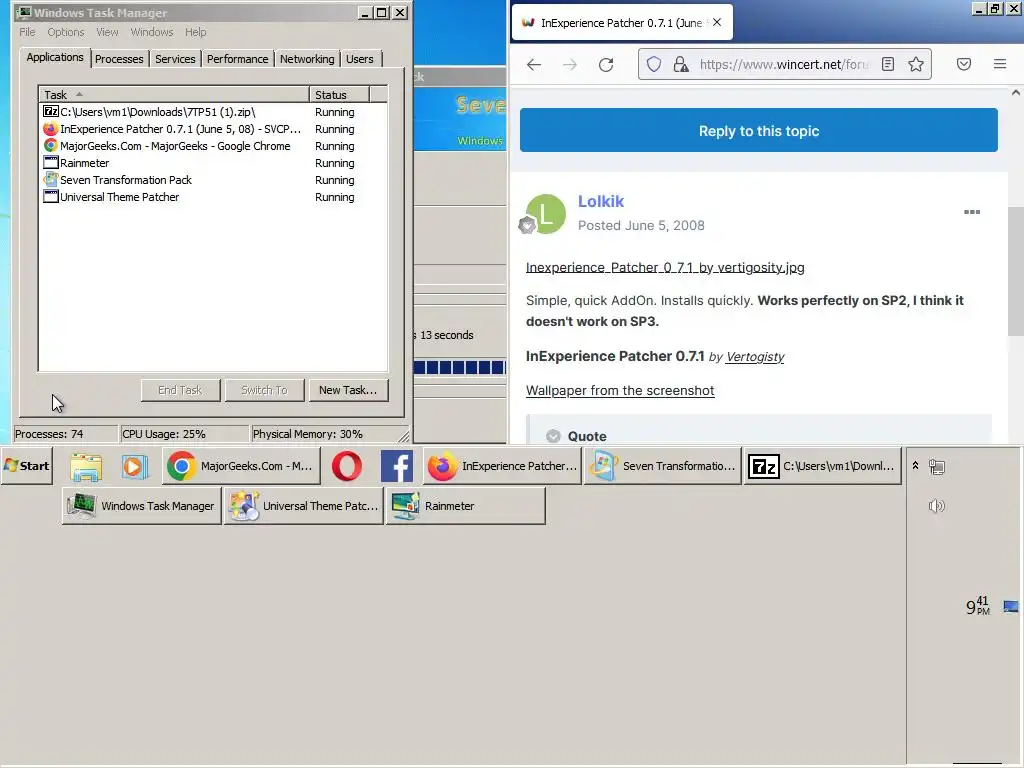This screenshot has width=1024, height=768.
Task: Close the InExperience Patcher browser tab
Action: pyautogui.click(x=717, y=22)
